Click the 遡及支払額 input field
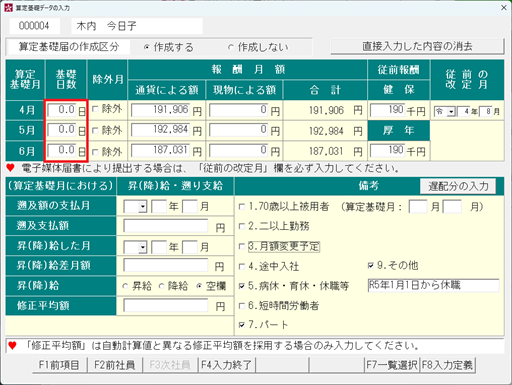 point(166,226)
